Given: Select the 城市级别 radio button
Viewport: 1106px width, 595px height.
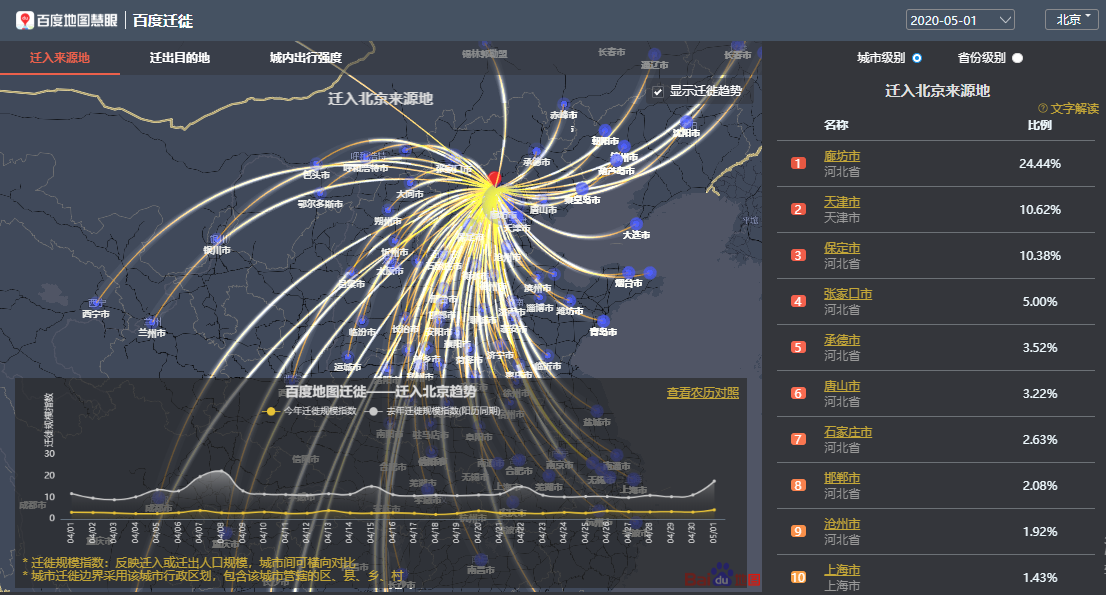Looking at the screenshot, I should point(917,58).
